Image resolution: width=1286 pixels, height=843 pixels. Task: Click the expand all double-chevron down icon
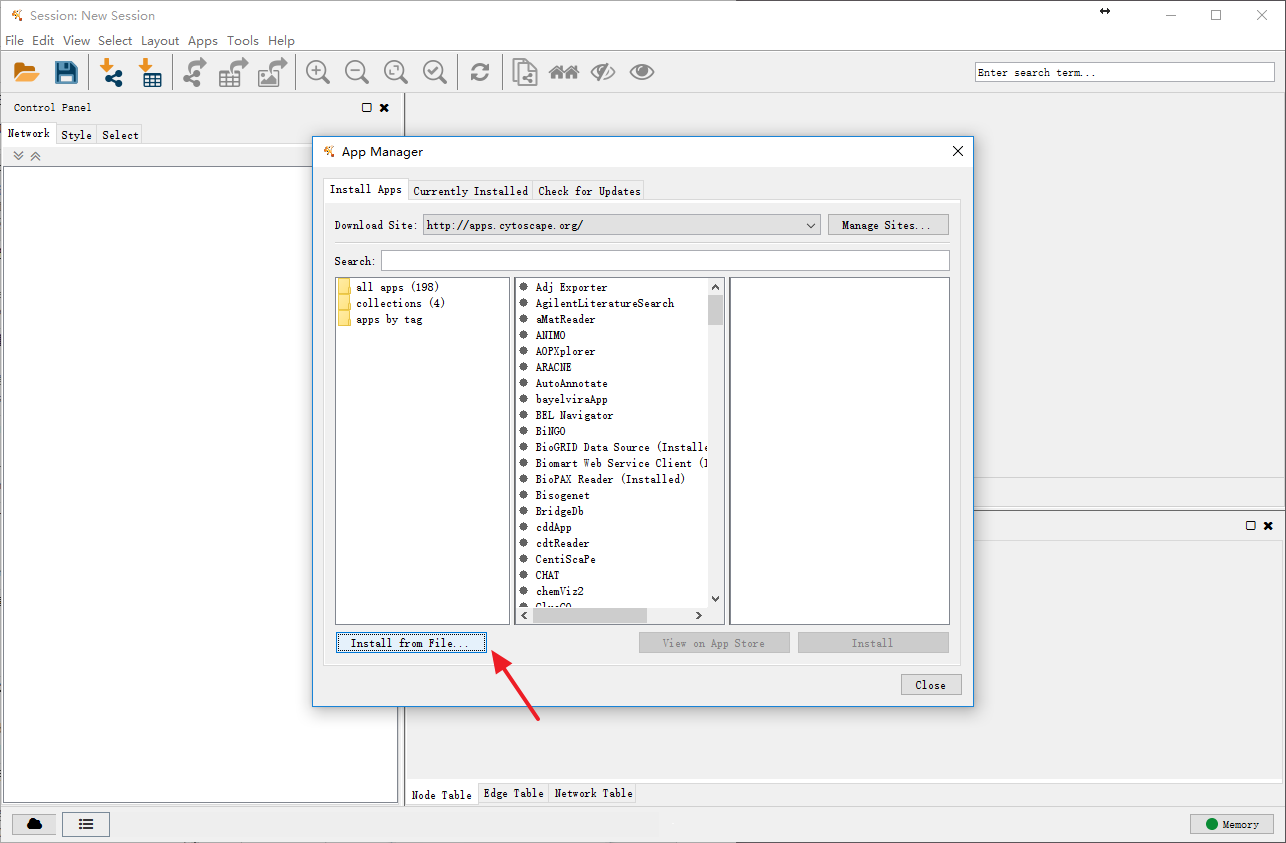(18, 156)
